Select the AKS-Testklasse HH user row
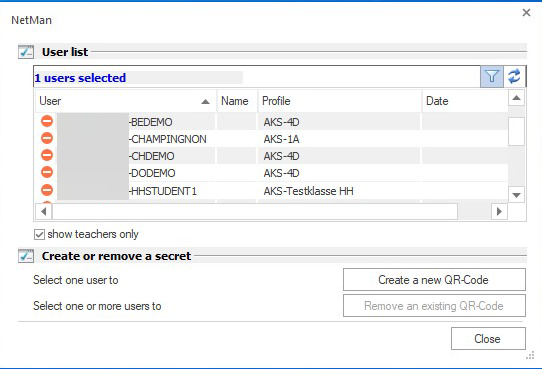 tap(271, 191)
